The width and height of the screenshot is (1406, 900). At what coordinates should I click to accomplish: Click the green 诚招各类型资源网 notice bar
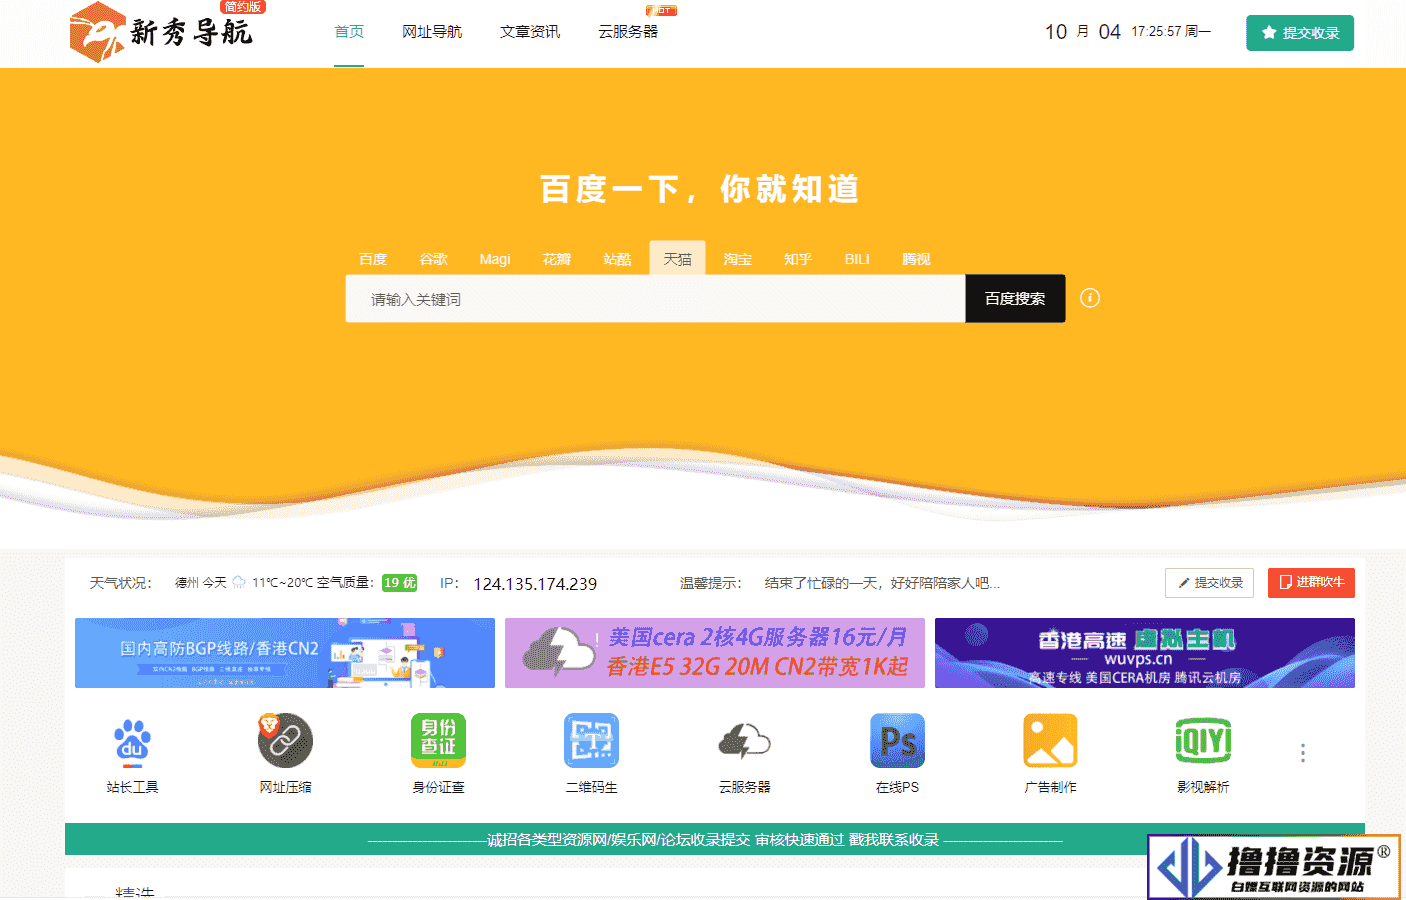(x=715, y=839)
